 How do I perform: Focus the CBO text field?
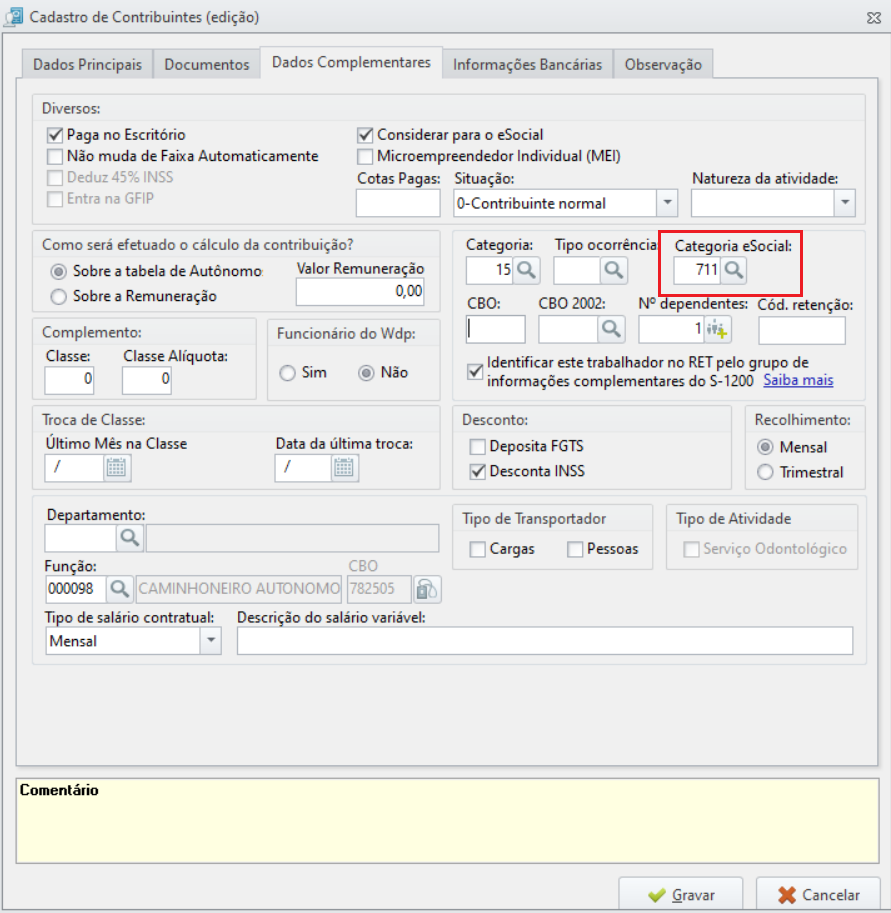(496, 330)
